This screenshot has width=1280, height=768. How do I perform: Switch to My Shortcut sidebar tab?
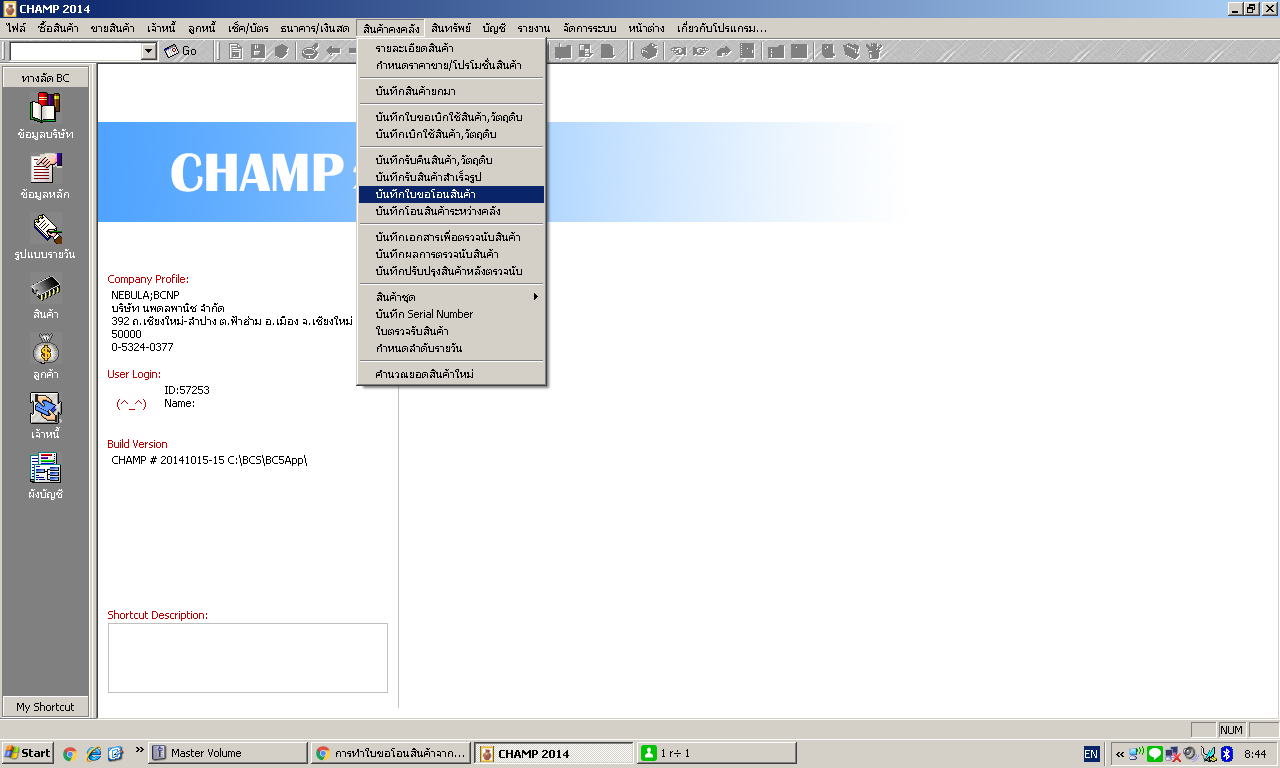(x=46, y=706)
